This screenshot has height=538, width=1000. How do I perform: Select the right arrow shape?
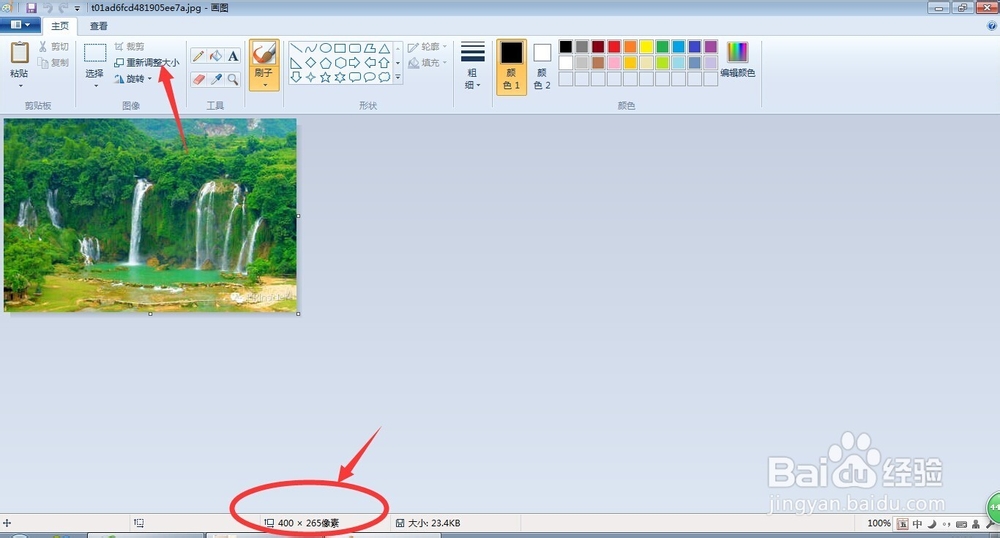pos(355,63)
